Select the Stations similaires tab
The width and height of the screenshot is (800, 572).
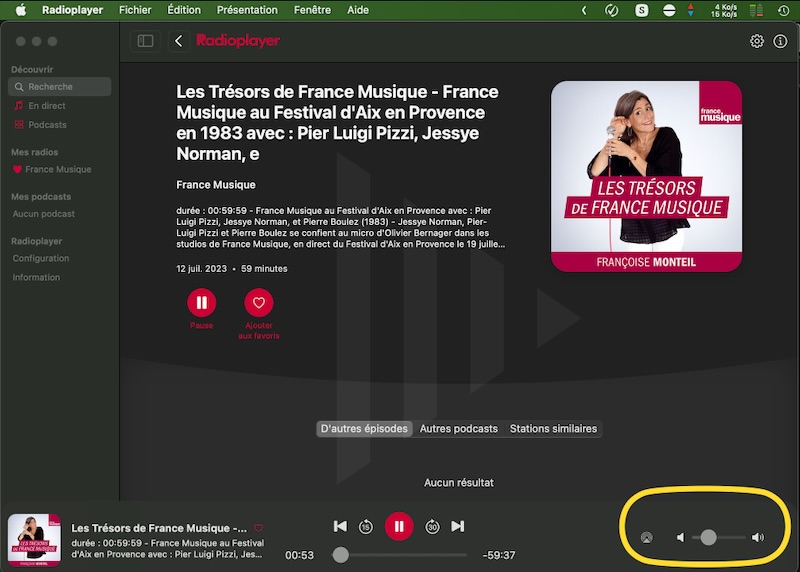[x=553, y=429]
